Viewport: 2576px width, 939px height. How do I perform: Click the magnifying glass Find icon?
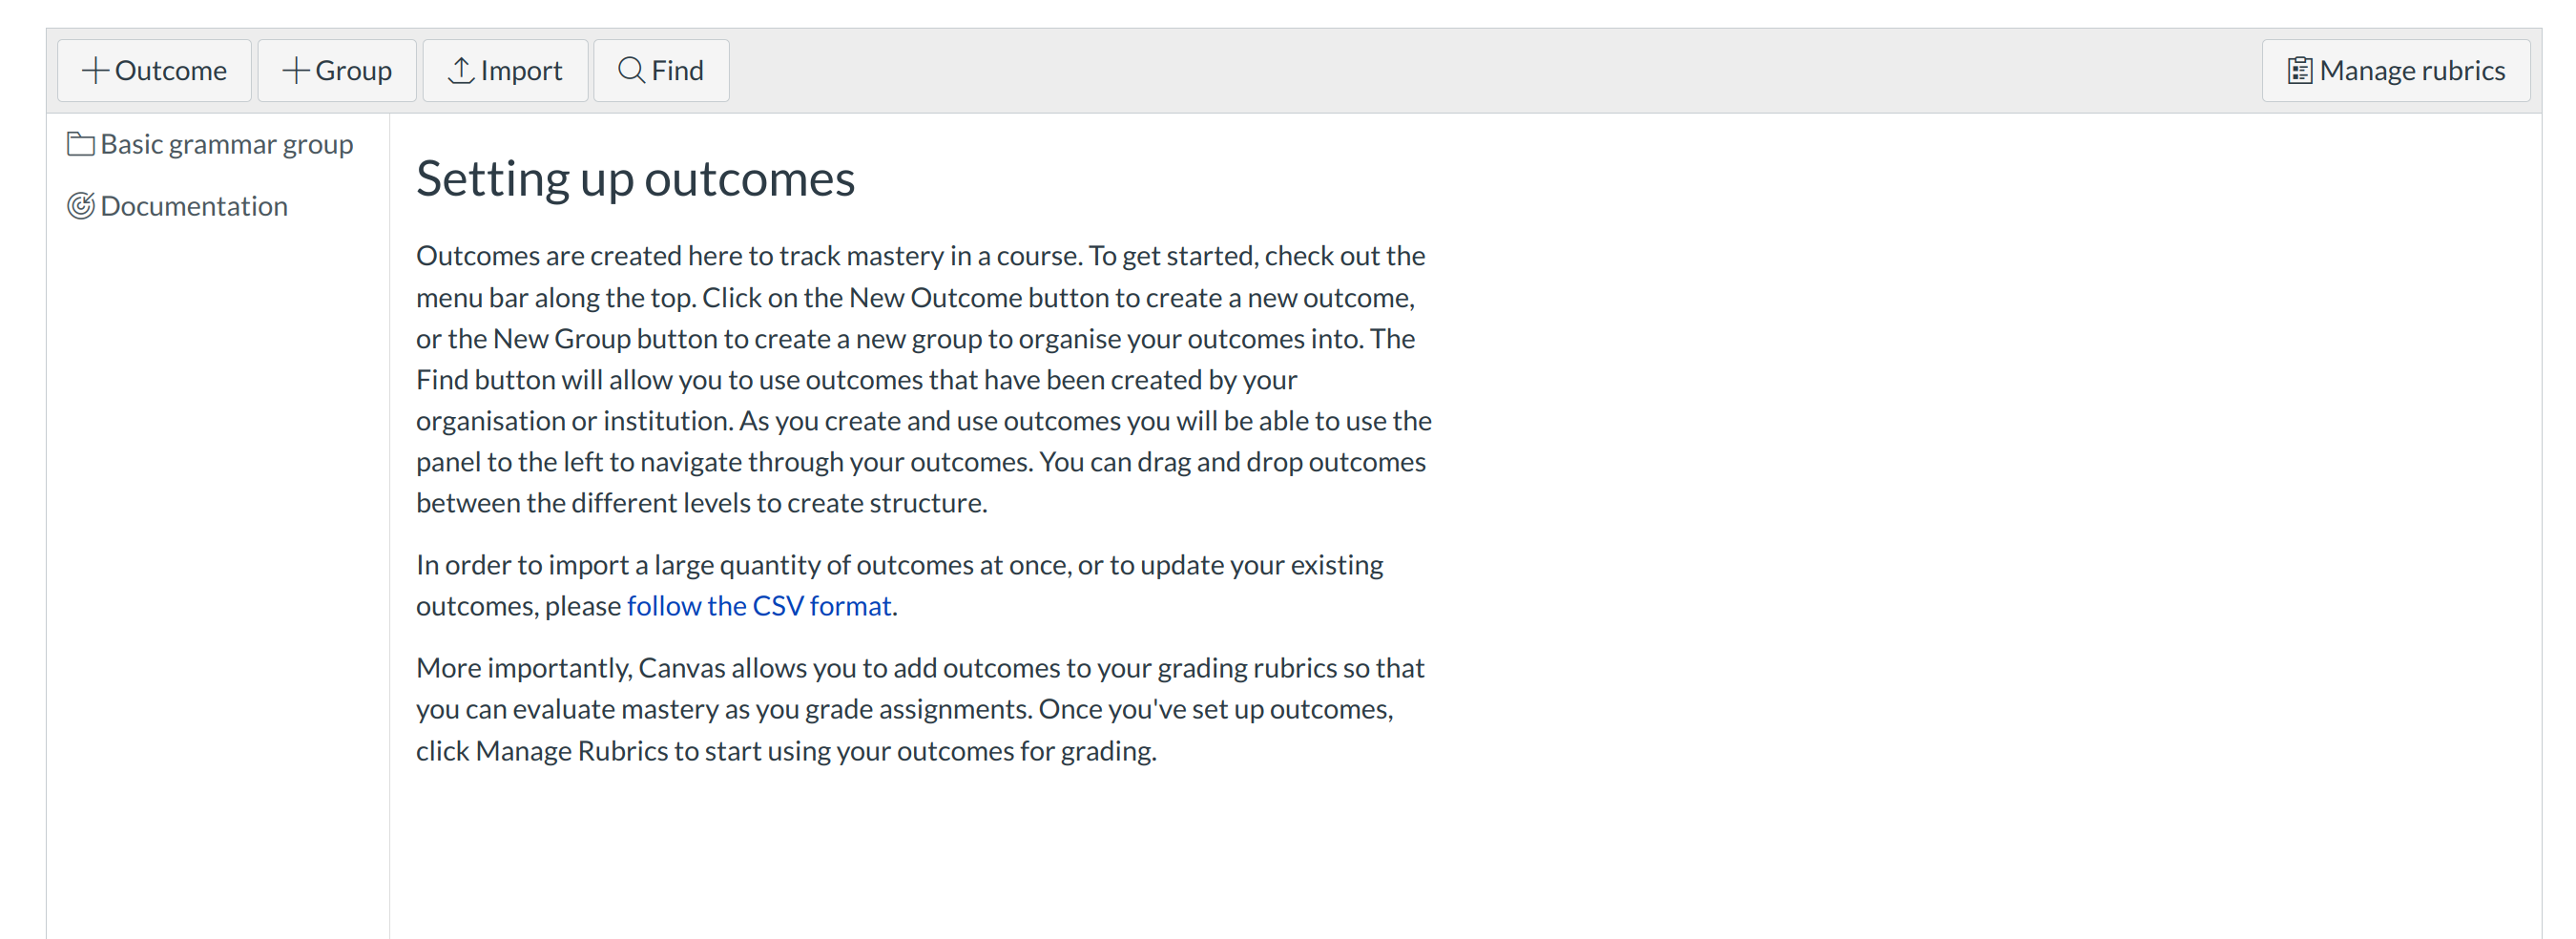pyautogui.click(x=631, y=71)
